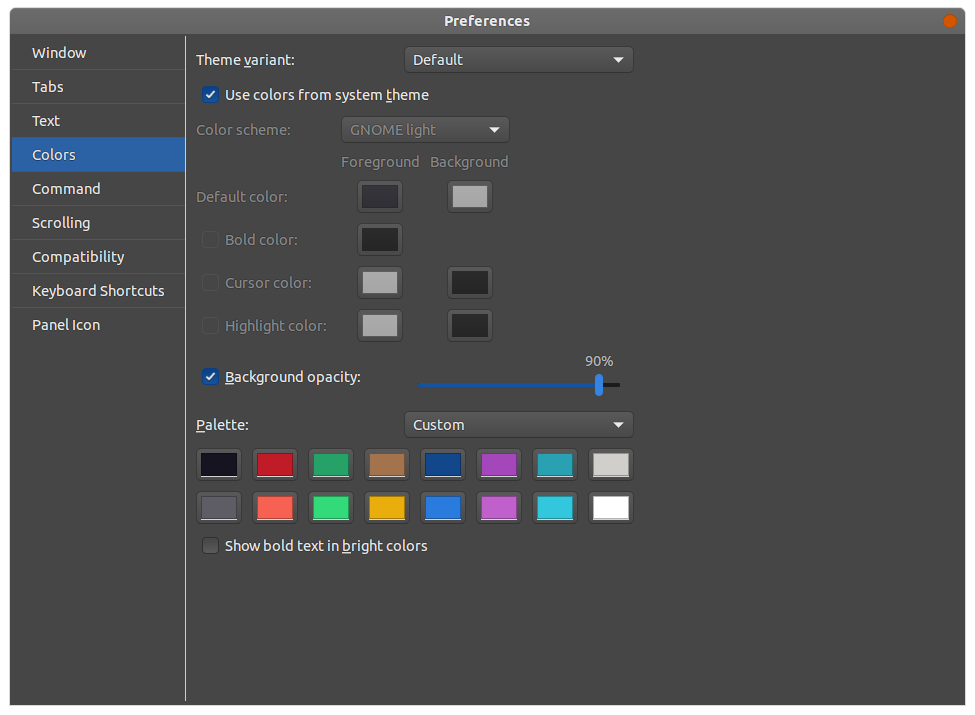Open the Highlight color background swatch
This screenshot has height=715, width=975.
coord(469,326)
